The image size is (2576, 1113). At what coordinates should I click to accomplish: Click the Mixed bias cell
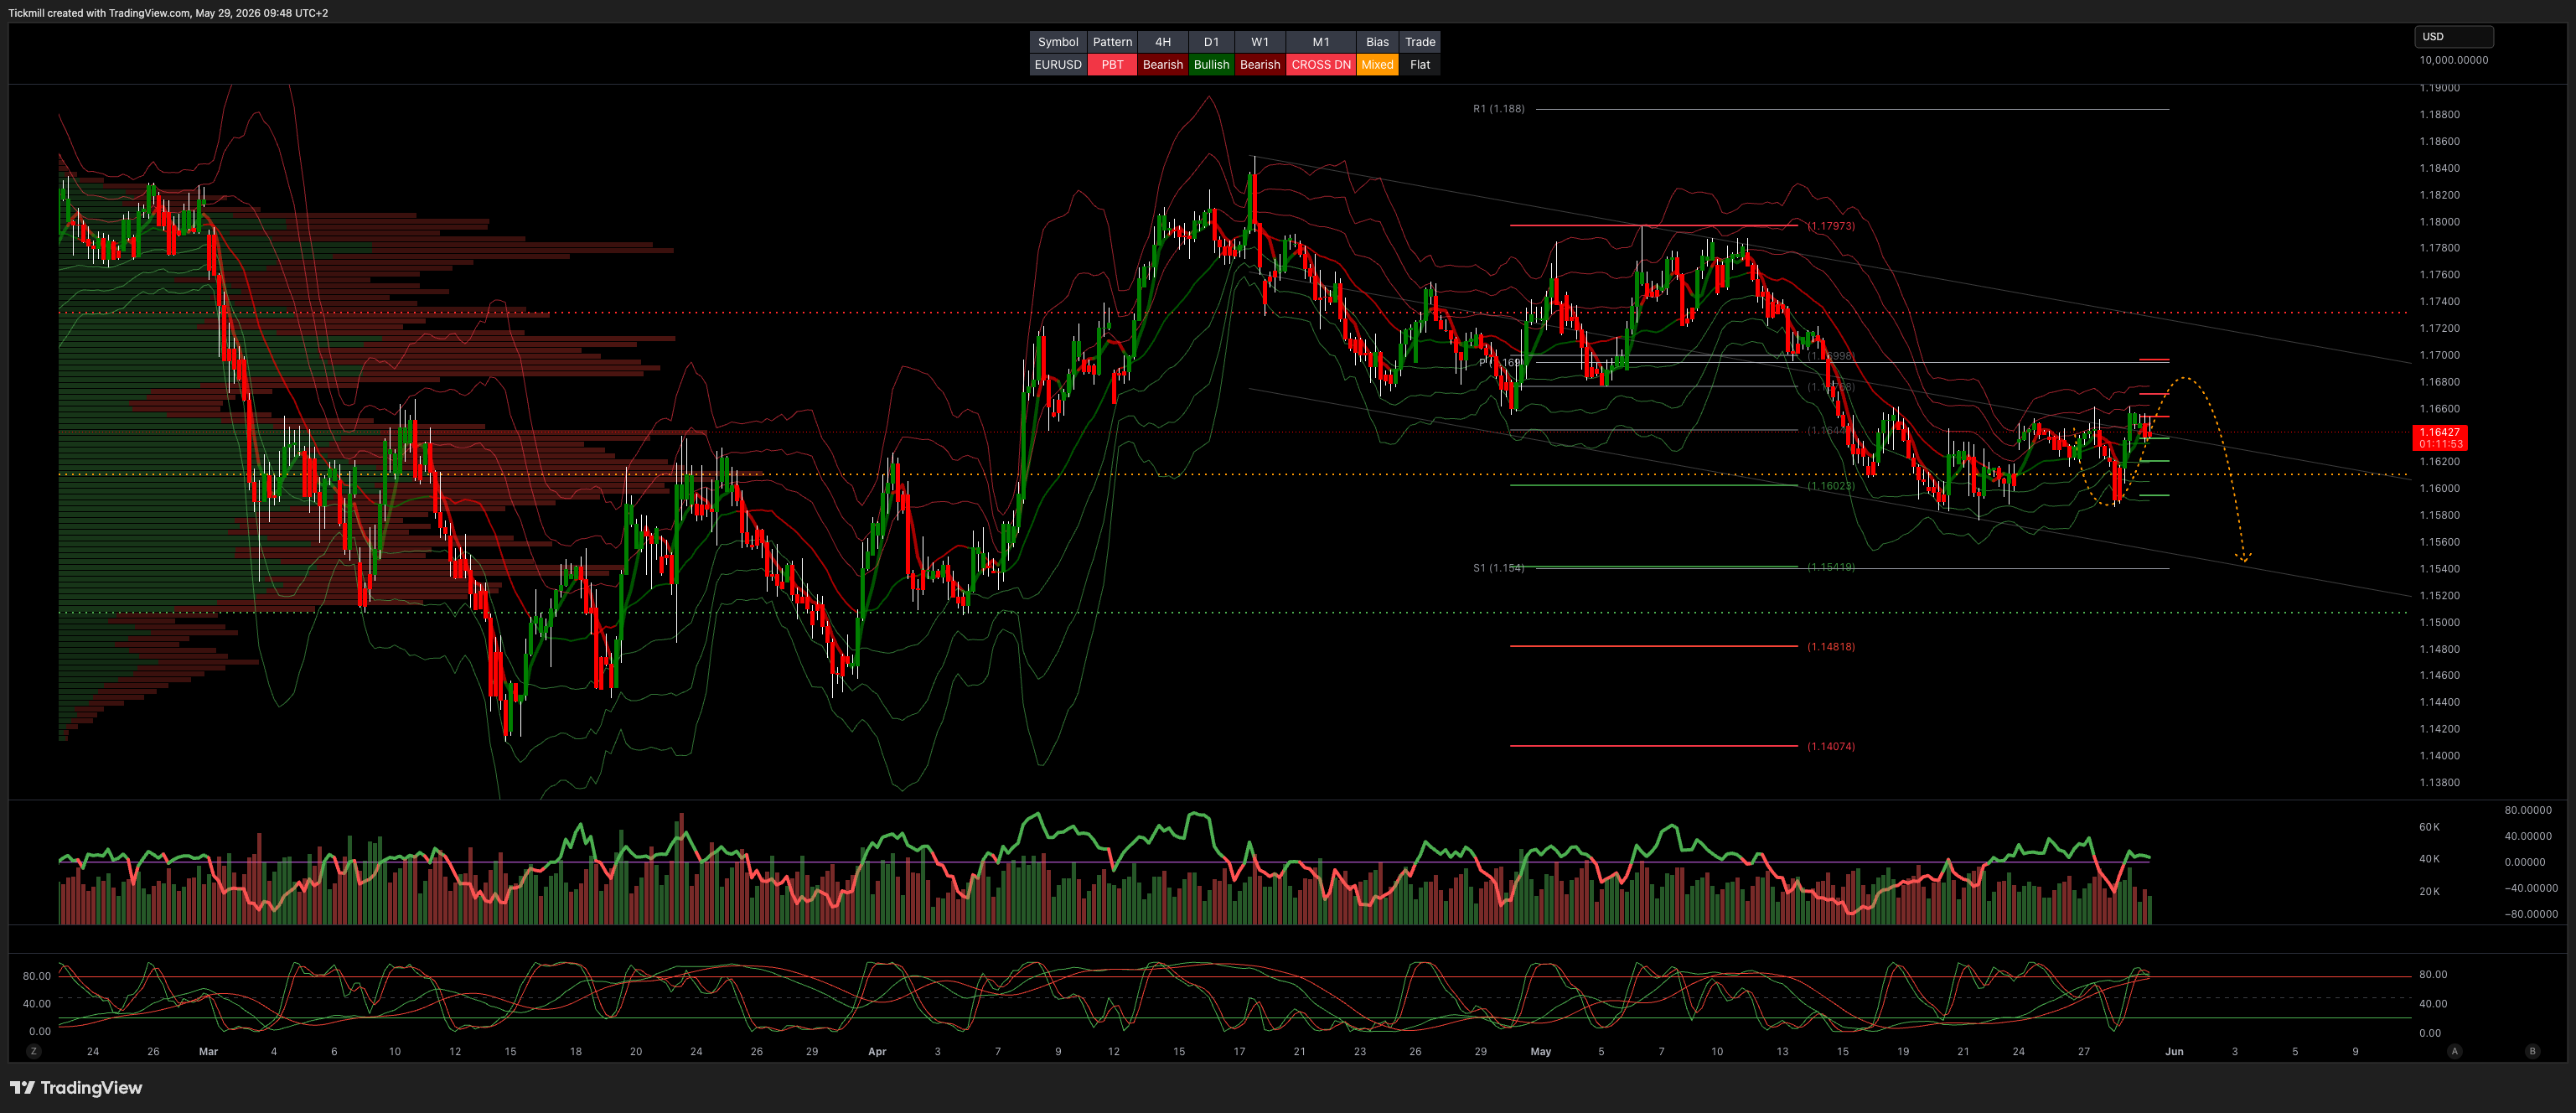click(x=1377, y=64)
